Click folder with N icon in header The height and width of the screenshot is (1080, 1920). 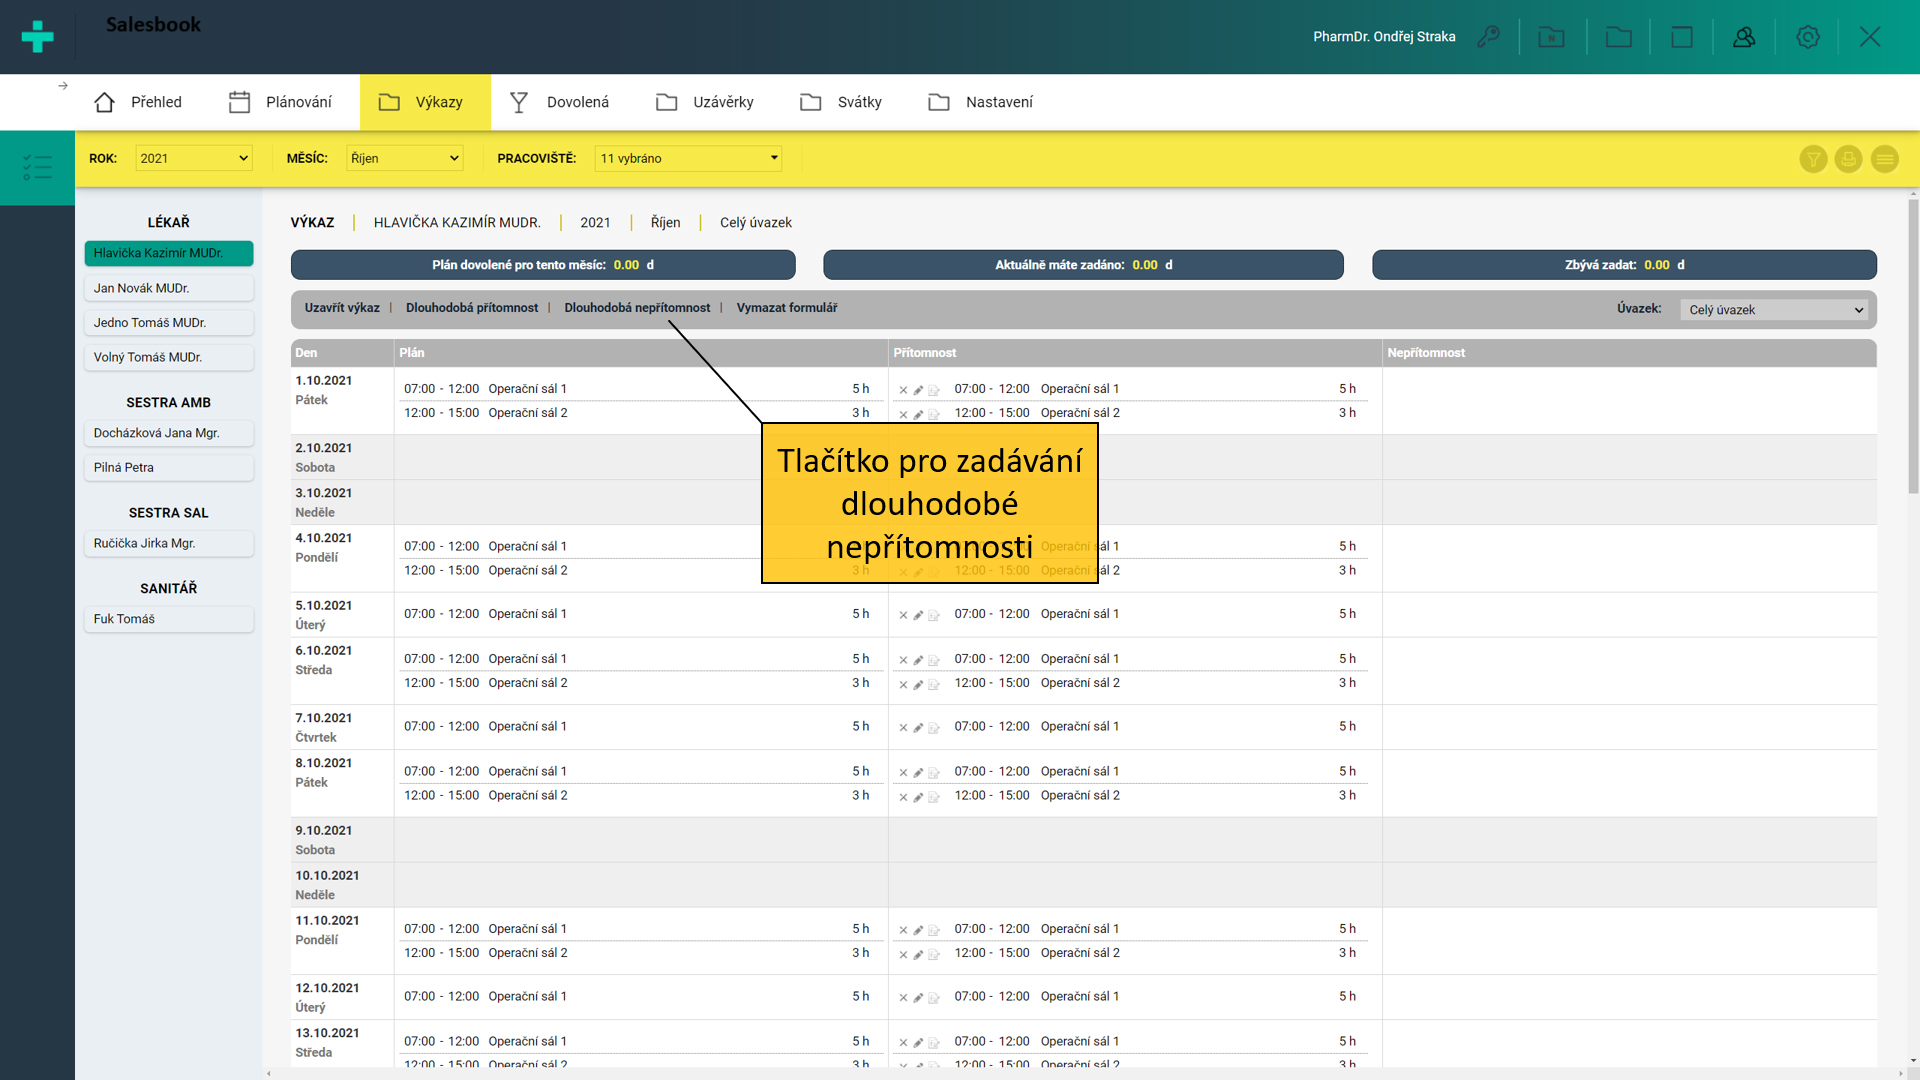(x=1551, y=37)
